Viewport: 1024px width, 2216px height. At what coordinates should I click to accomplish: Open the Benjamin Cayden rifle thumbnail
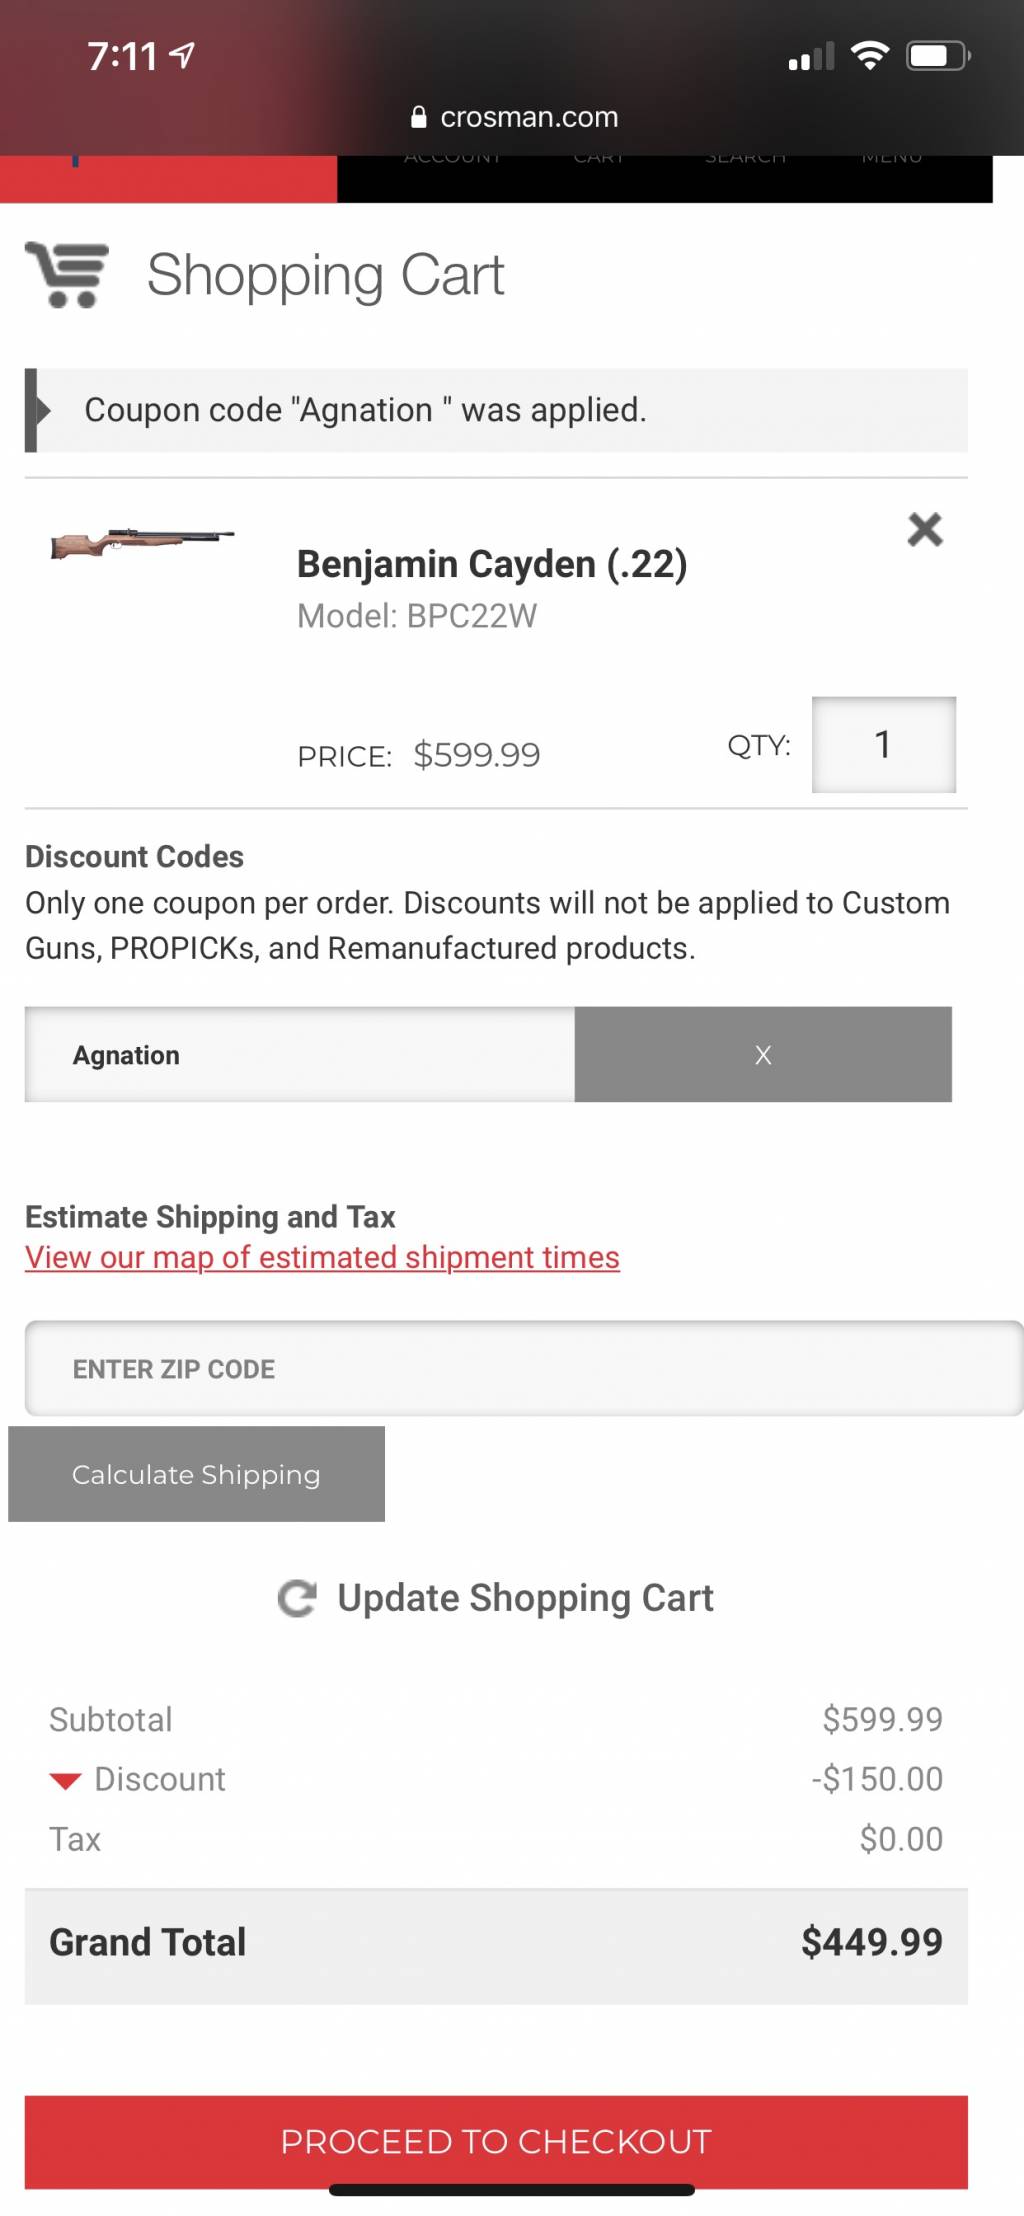coord(142,542)
